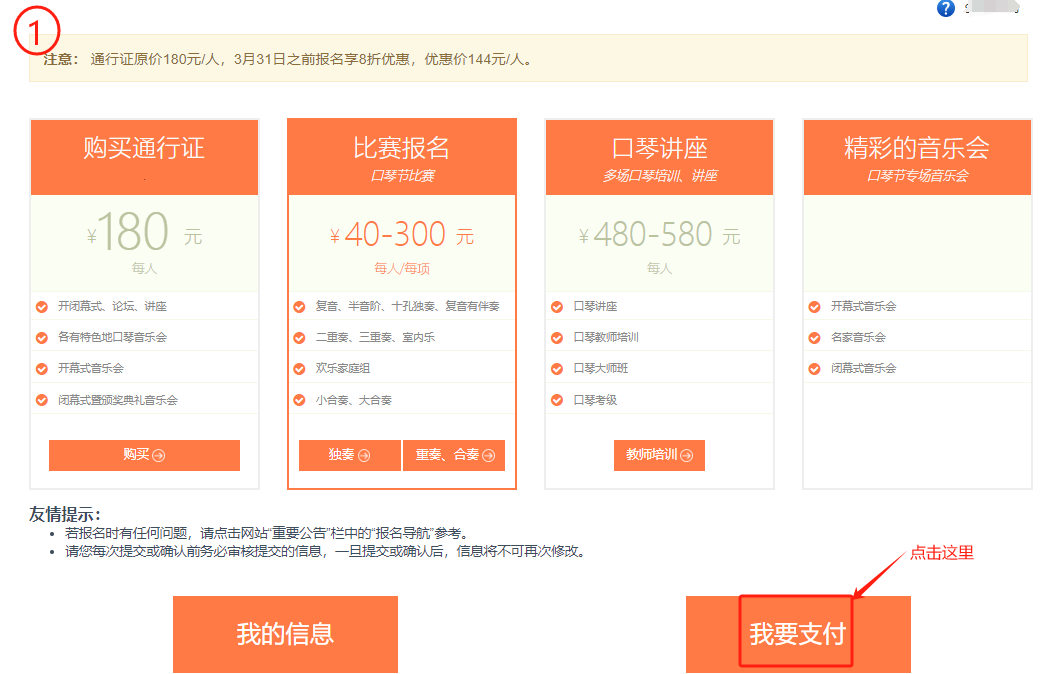Click check icon beside 口琴教师培训
Image resolution: width=1057 pixels, height=674 pixels.
click(557, 338)
